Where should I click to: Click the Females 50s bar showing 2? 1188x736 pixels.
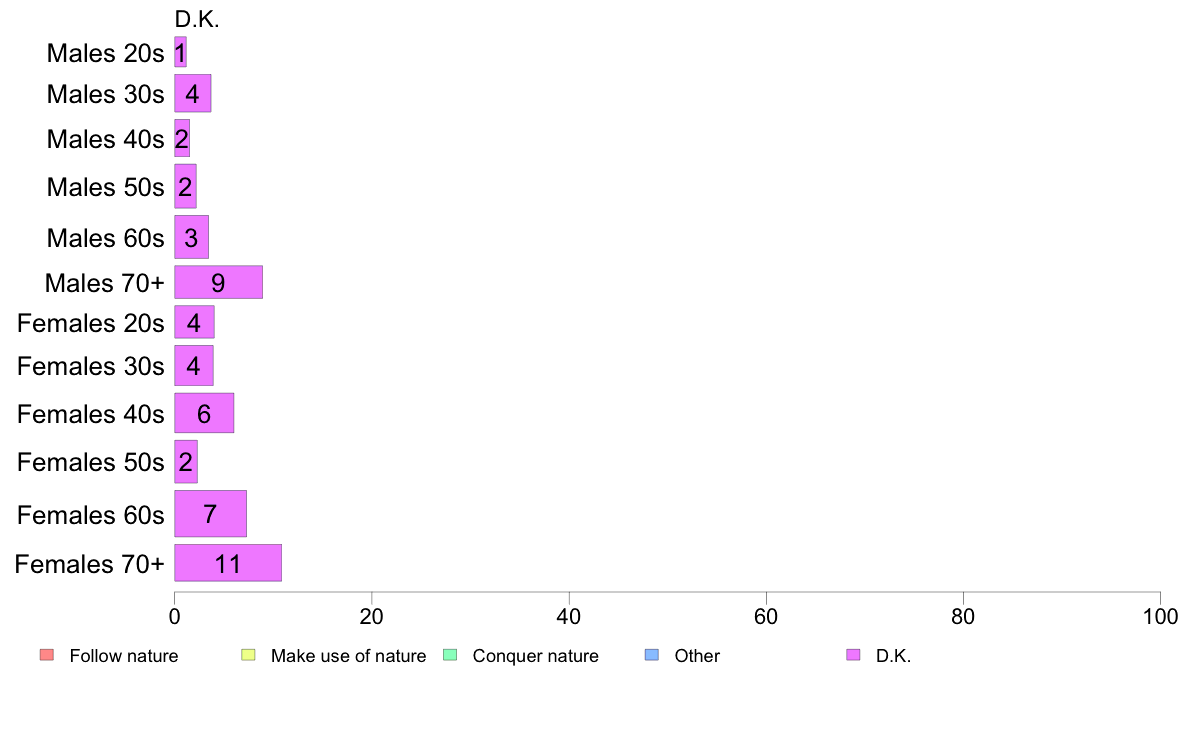tap(186, 462)
